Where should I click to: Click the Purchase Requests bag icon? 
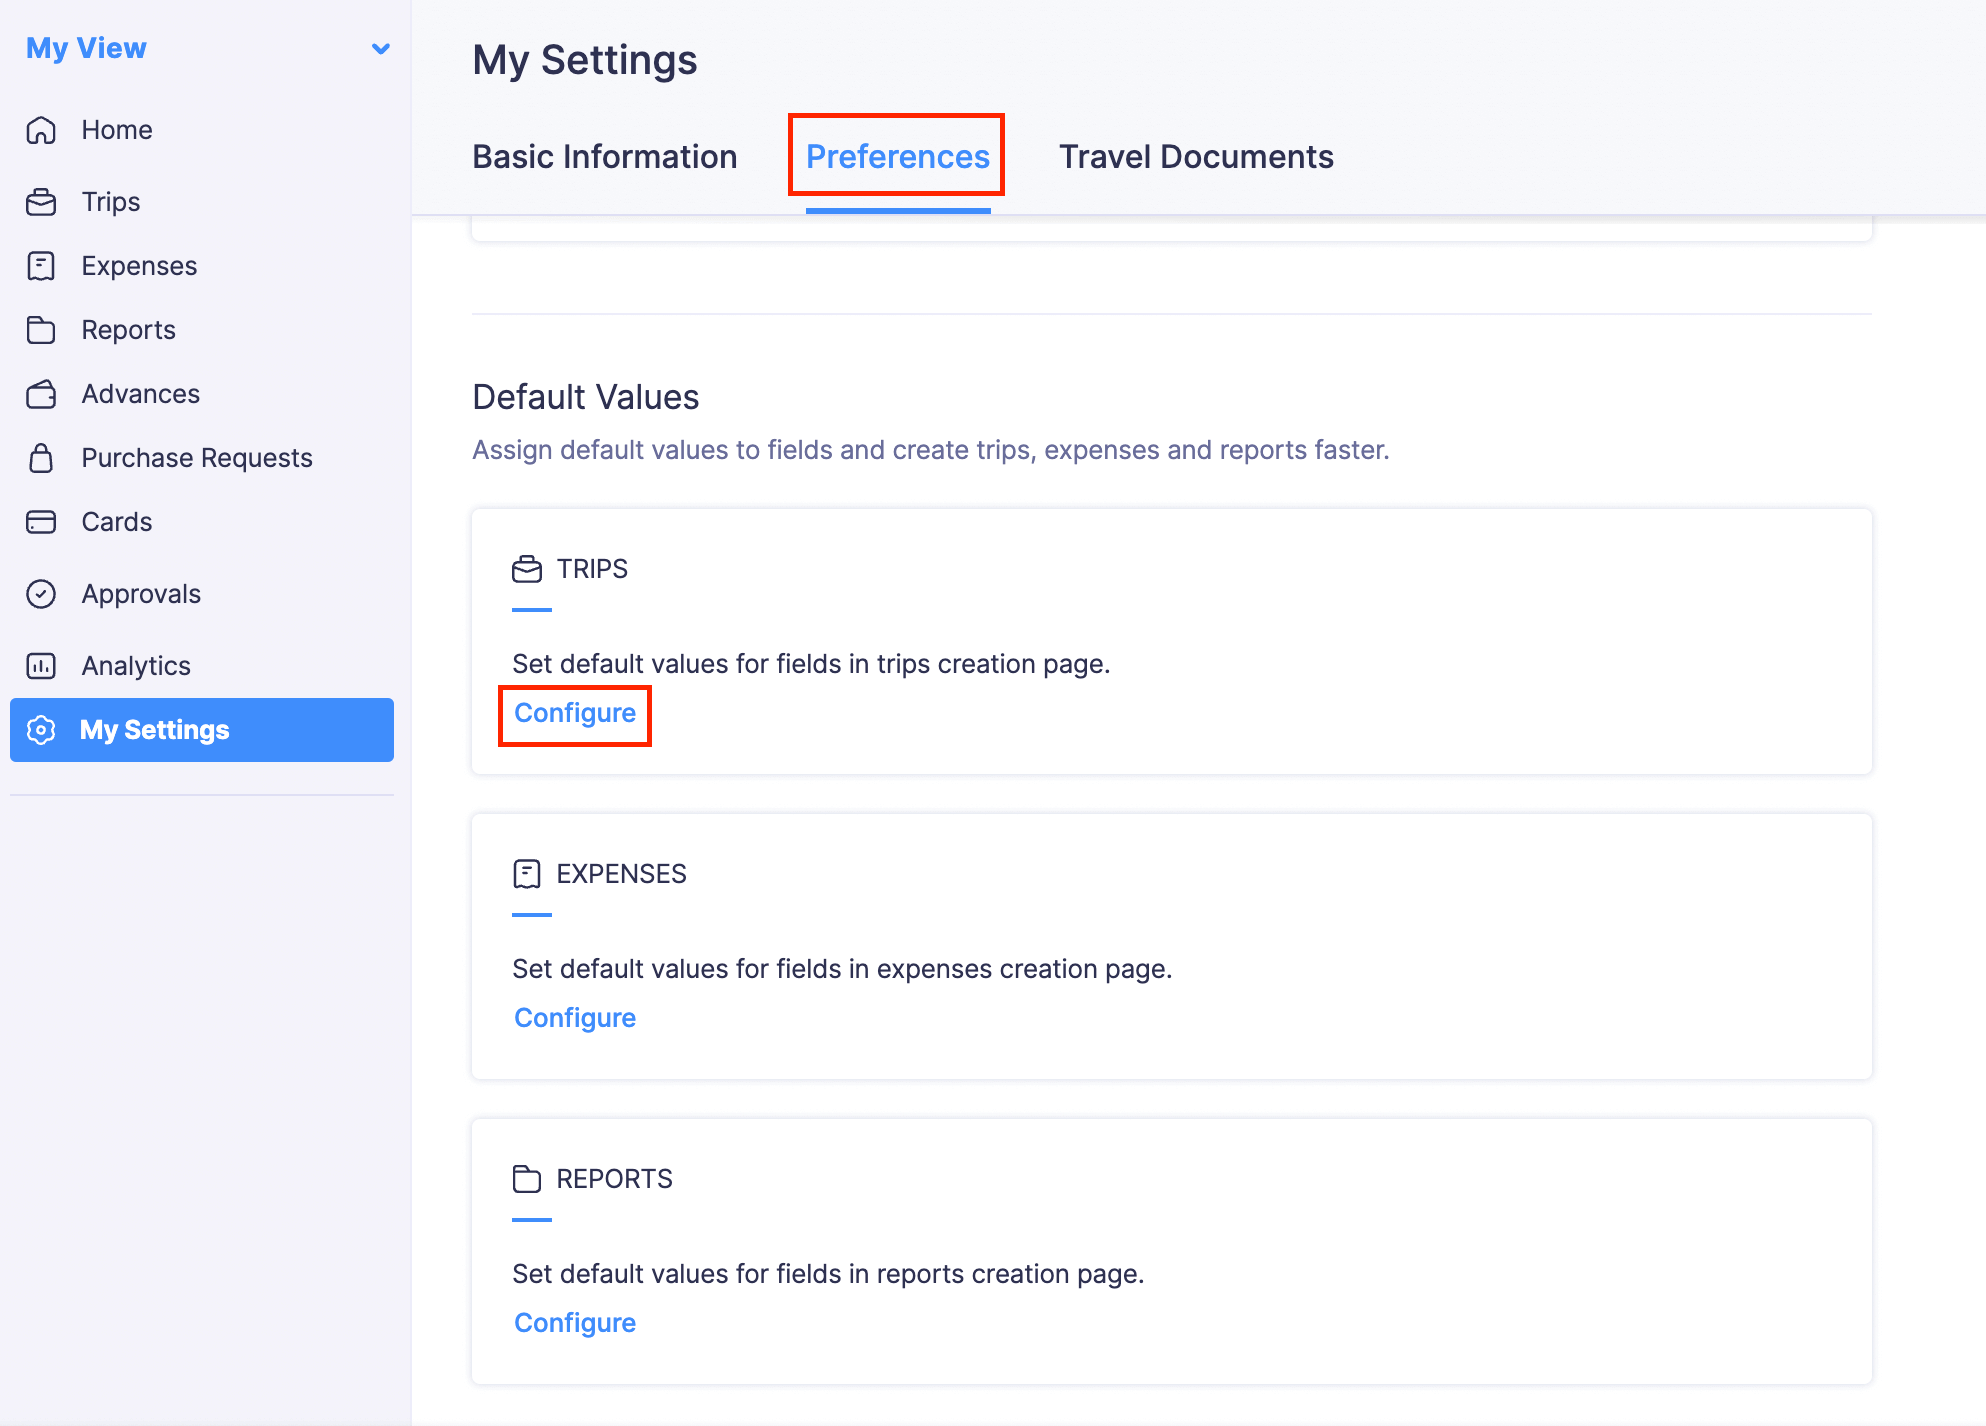(x=41, y=458)
